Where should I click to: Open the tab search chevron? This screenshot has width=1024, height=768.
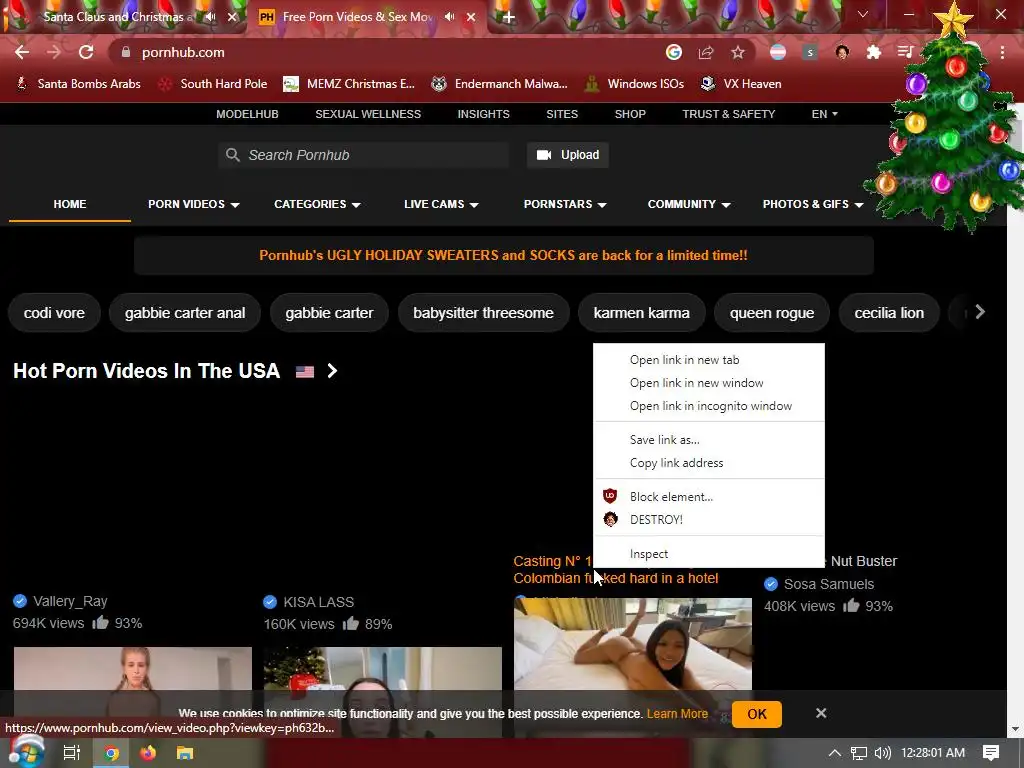863,14
